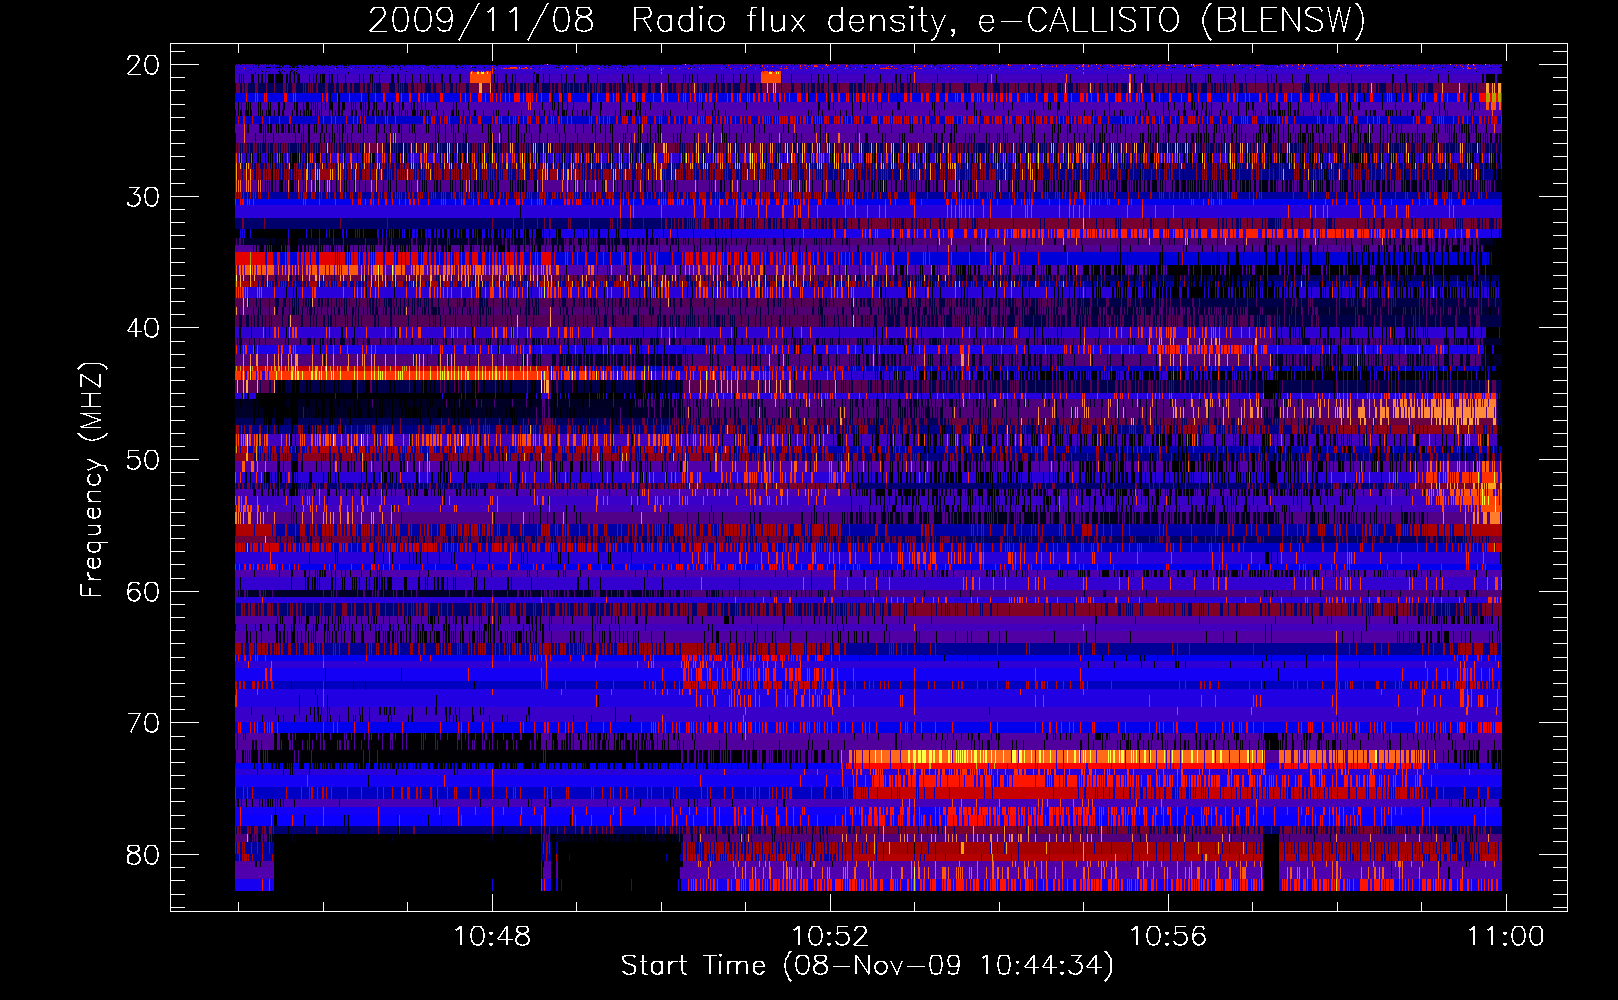Click the '10:48' time tick label
The image size is (1618, 1000).
pos(492,937)
